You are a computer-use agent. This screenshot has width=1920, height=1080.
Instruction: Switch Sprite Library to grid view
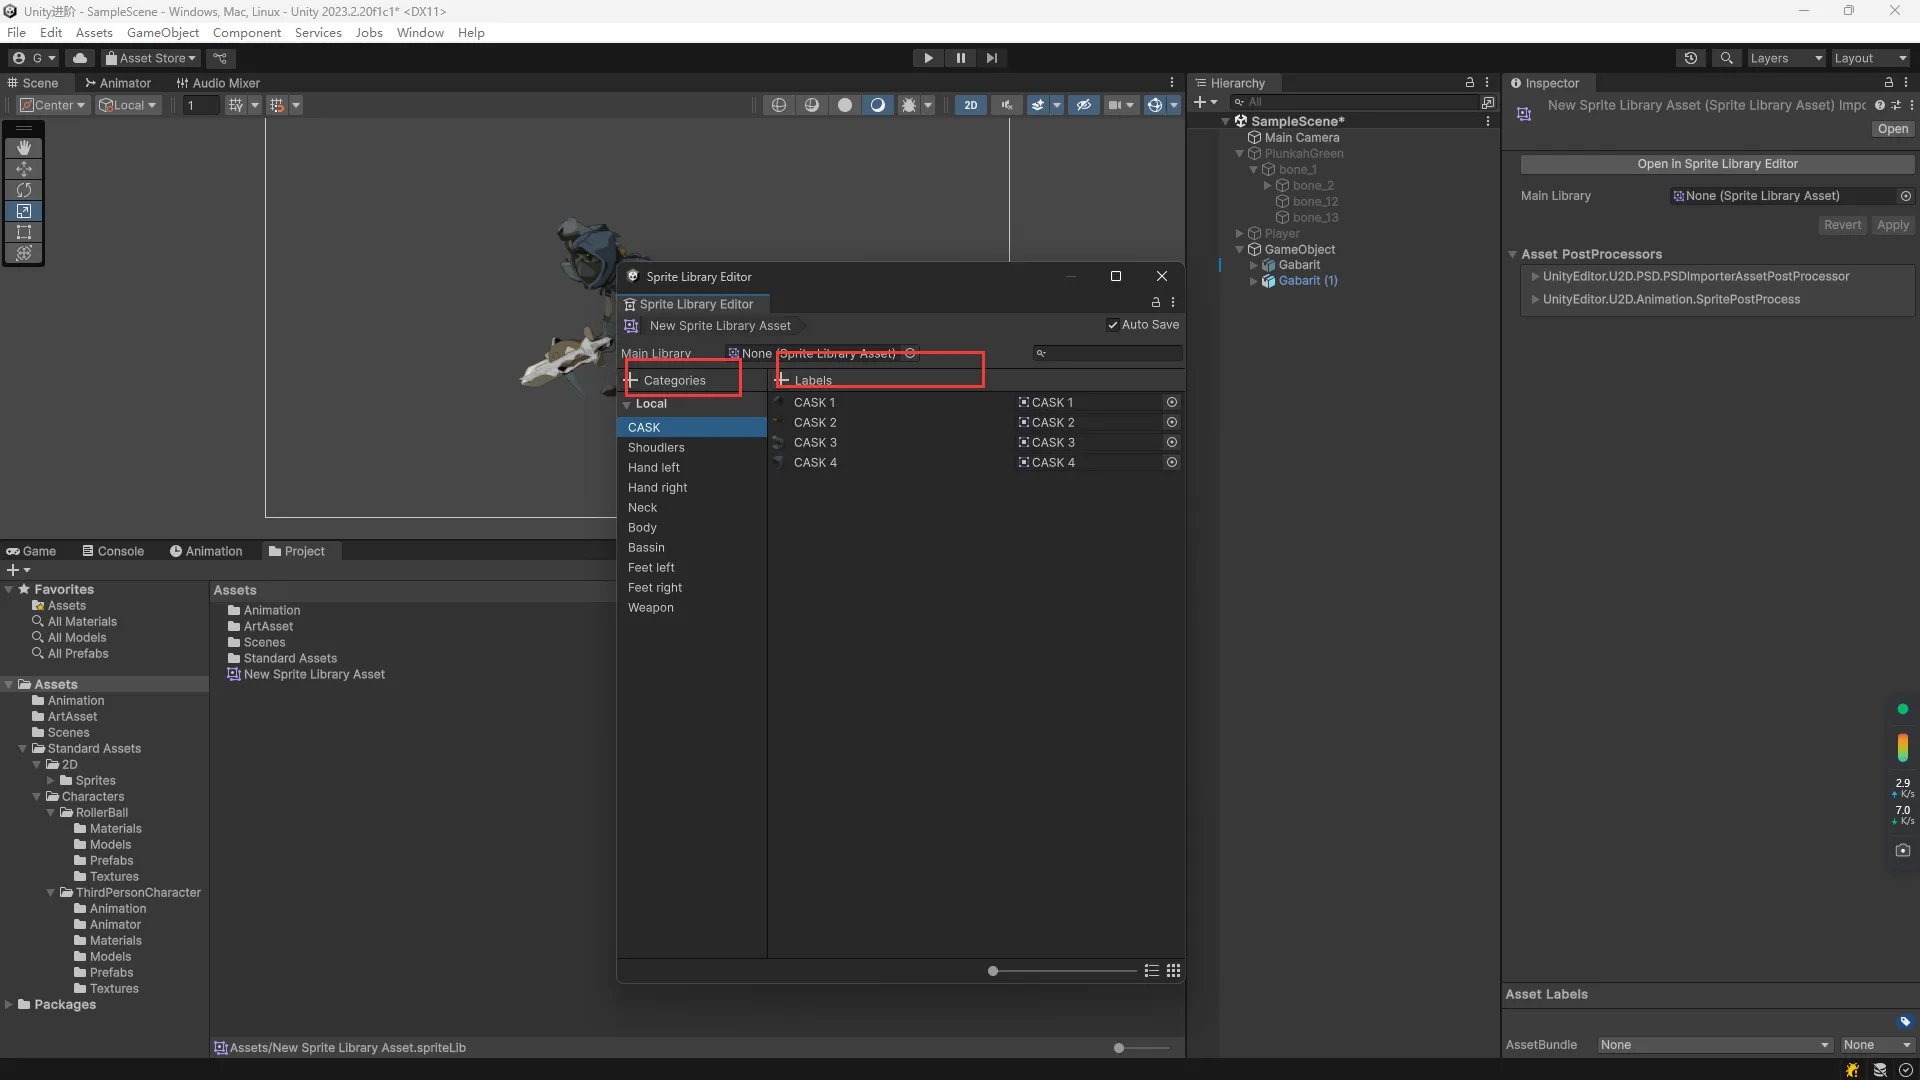click(x=1173, y=971)
